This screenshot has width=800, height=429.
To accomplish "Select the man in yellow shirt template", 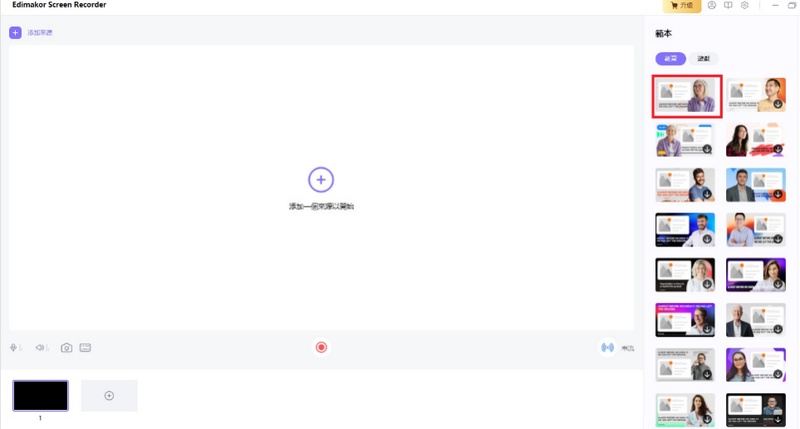I will (756, 95).
